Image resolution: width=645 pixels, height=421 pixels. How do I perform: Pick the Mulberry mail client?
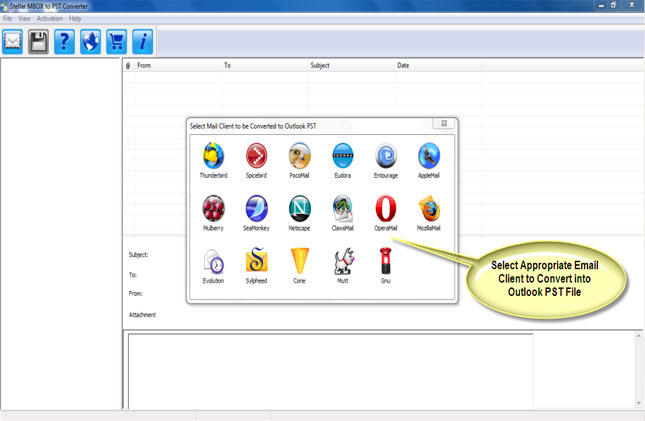(213, 208)
